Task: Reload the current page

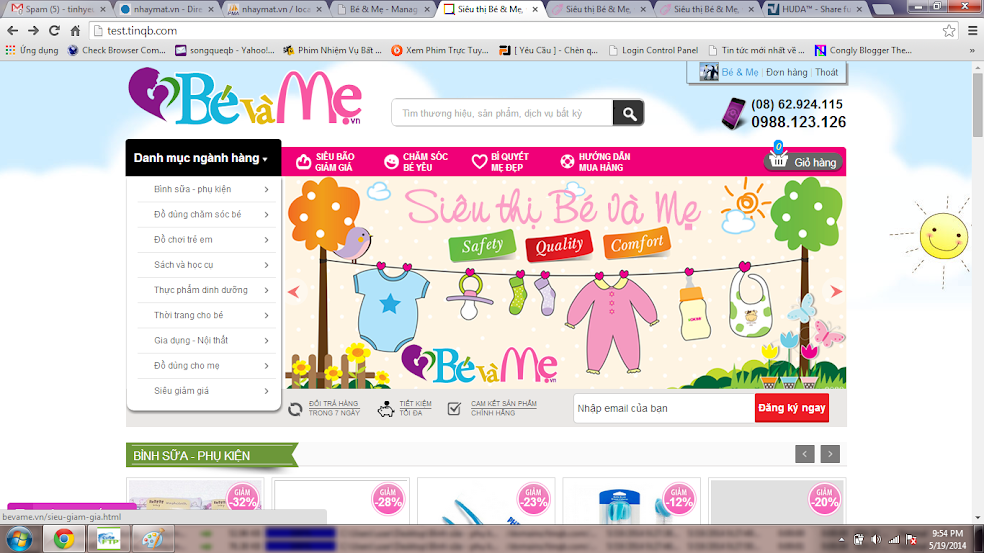Action: [x=55, y=30]
